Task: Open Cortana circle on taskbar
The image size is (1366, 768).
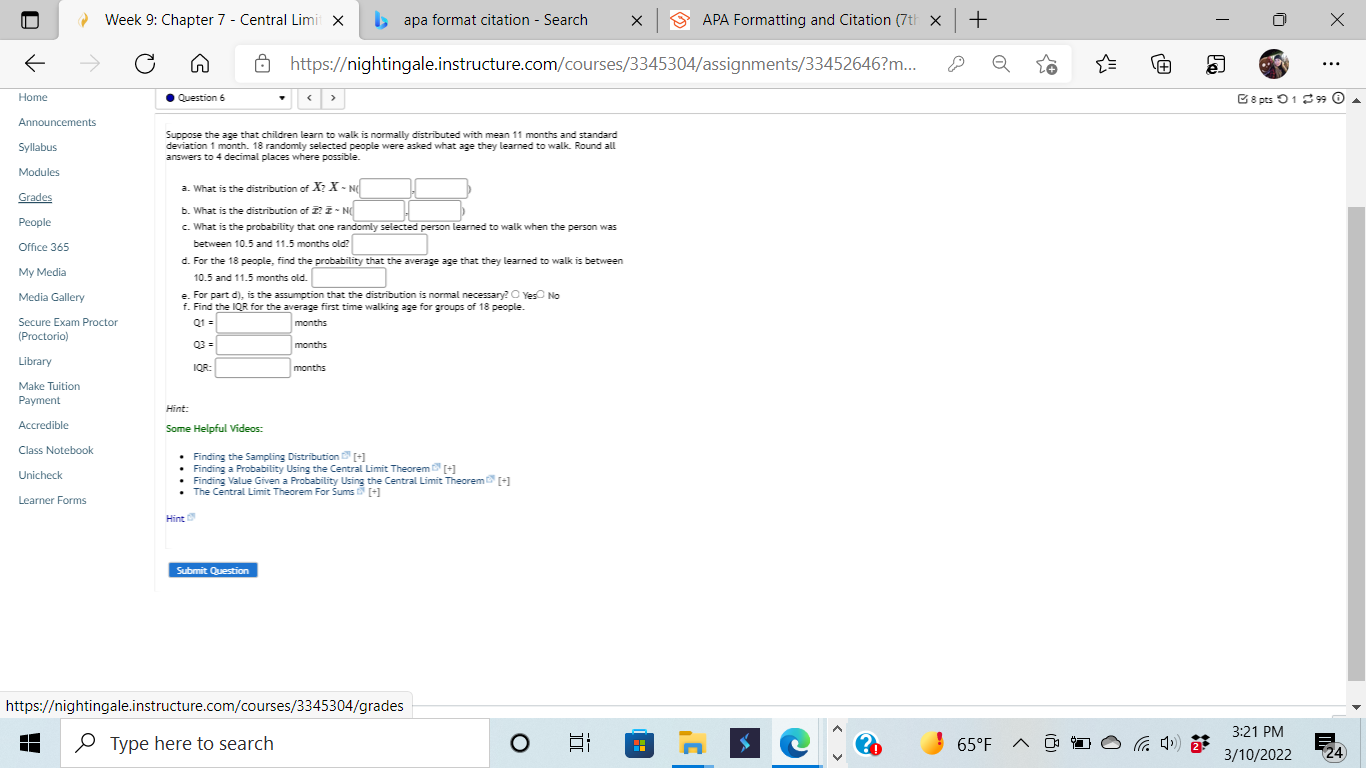Action: 518,743
